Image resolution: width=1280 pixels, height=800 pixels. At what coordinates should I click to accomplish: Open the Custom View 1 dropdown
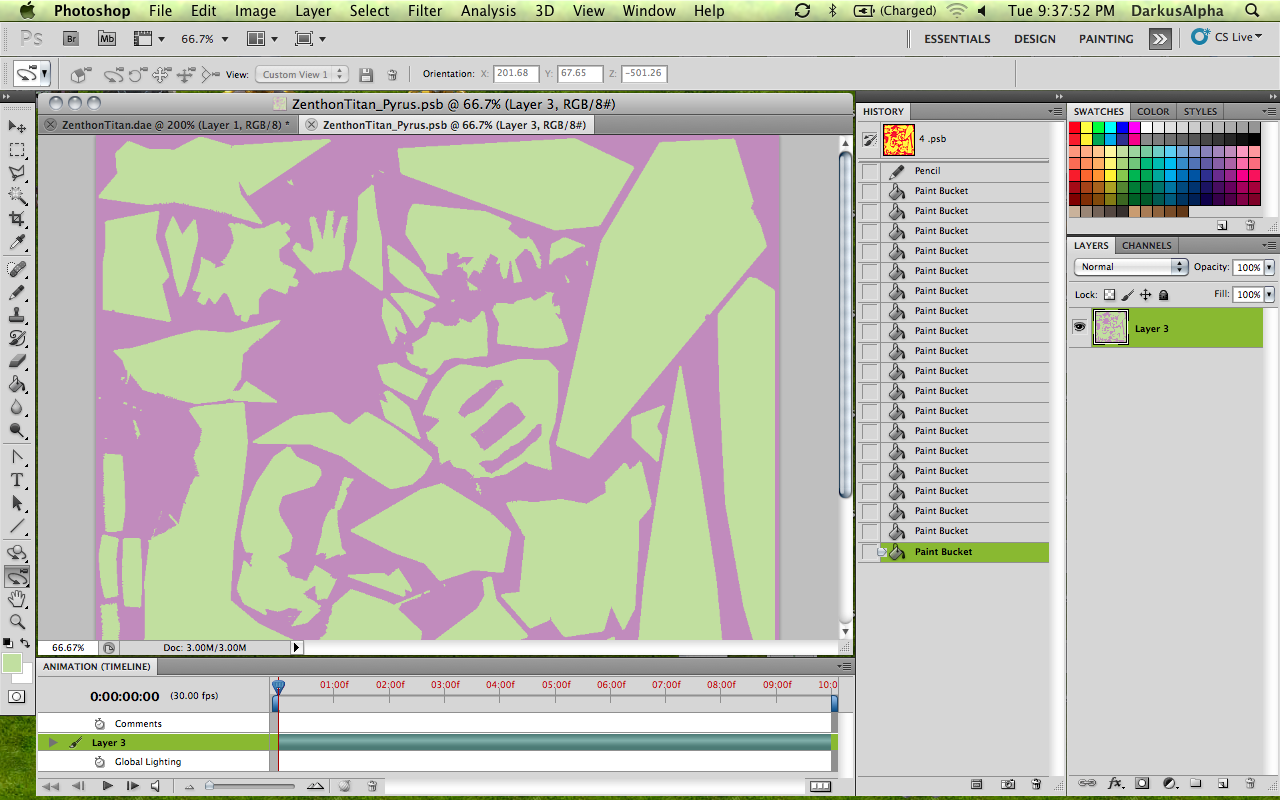(x=301, y=74)
